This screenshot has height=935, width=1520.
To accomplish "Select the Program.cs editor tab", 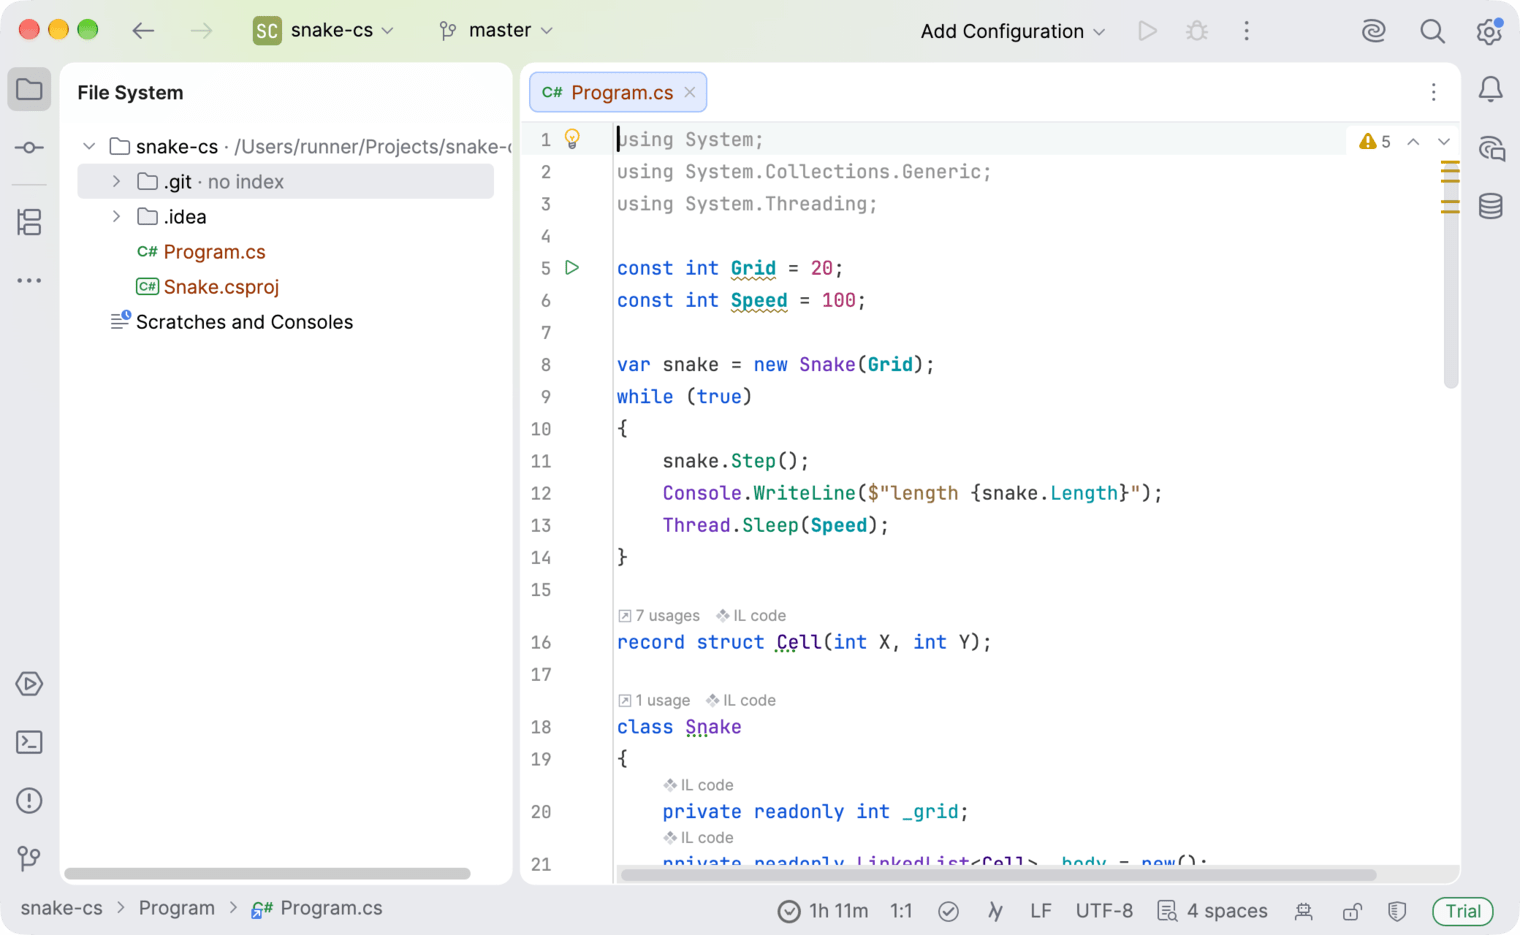I will tap(617, 92).
